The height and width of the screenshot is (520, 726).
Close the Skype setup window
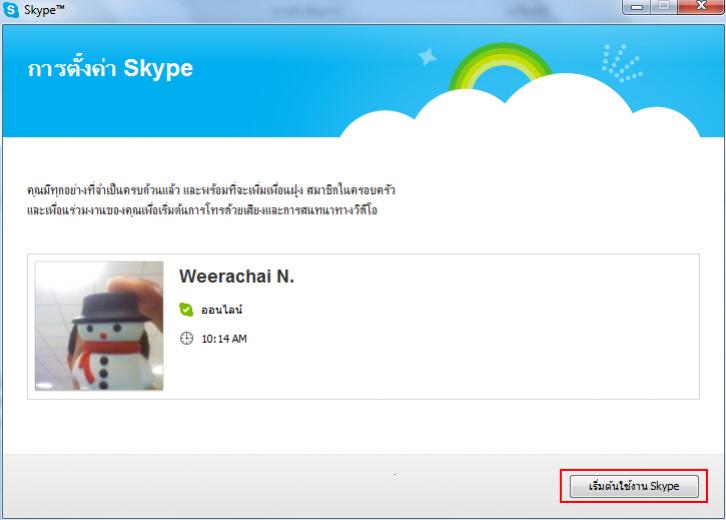pyautogui.click(x=701, y=6)
